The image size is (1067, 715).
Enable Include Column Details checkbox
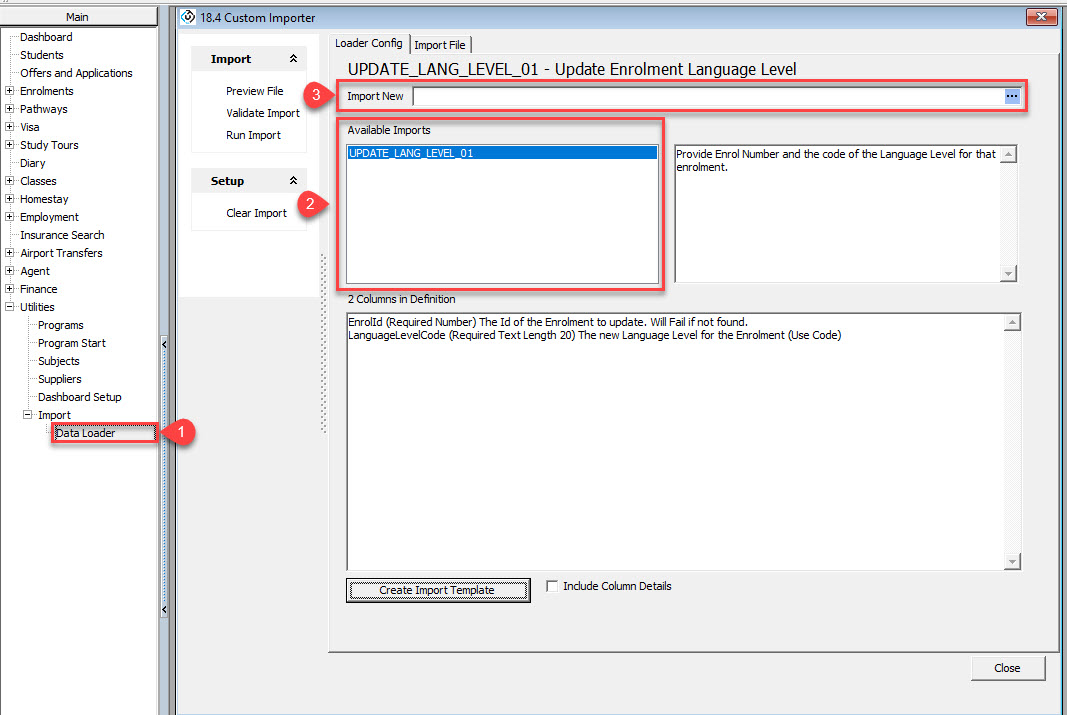(x=552, y=587)
